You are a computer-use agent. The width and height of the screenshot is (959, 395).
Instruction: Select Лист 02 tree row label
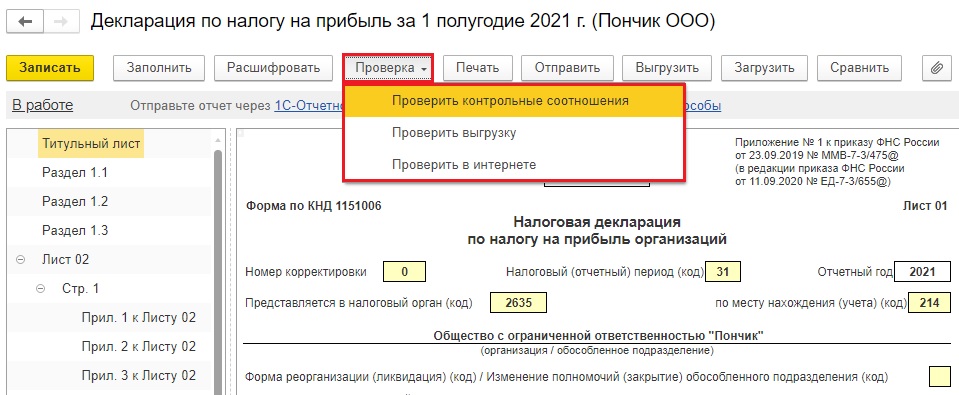click(x=65, y=260)
